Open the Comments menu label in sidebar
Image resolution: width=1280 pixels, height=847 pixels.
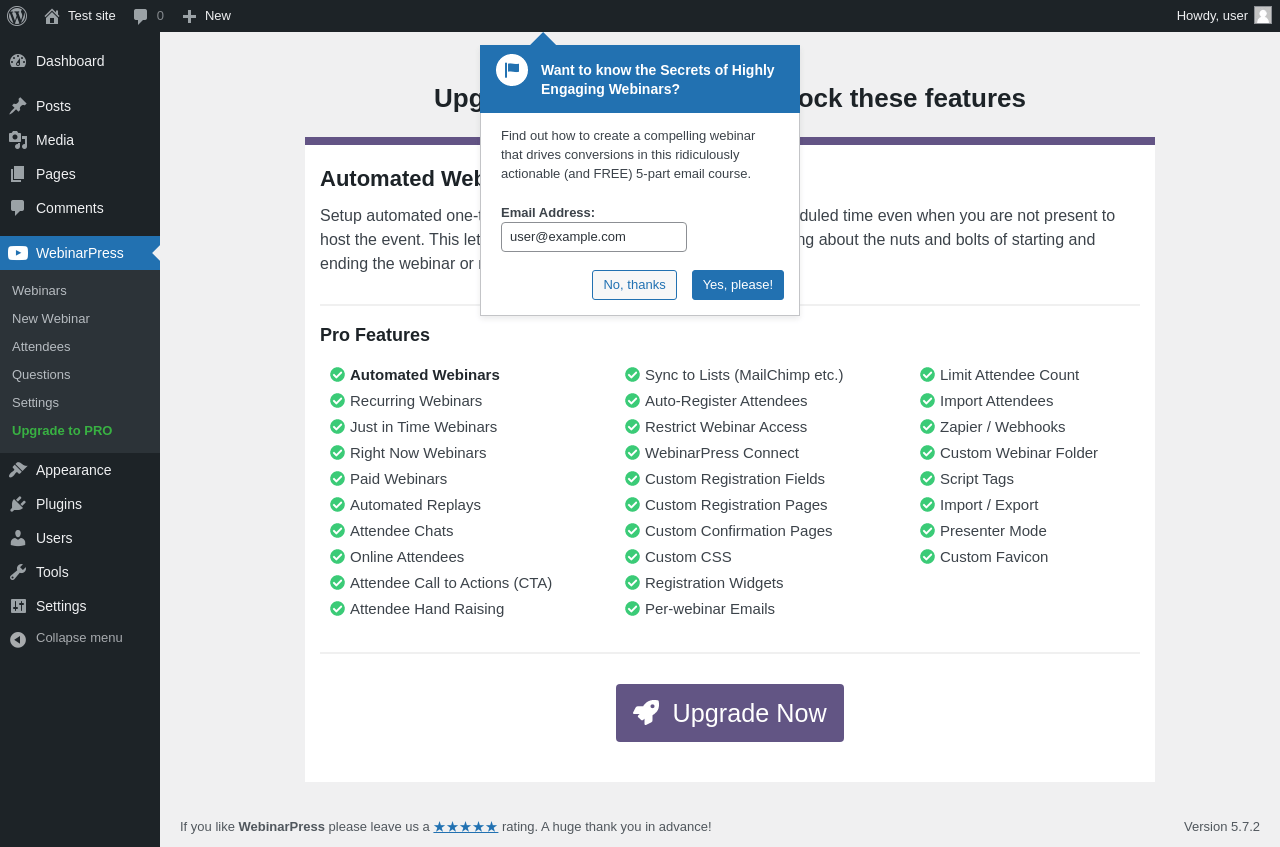click(70, 208)
